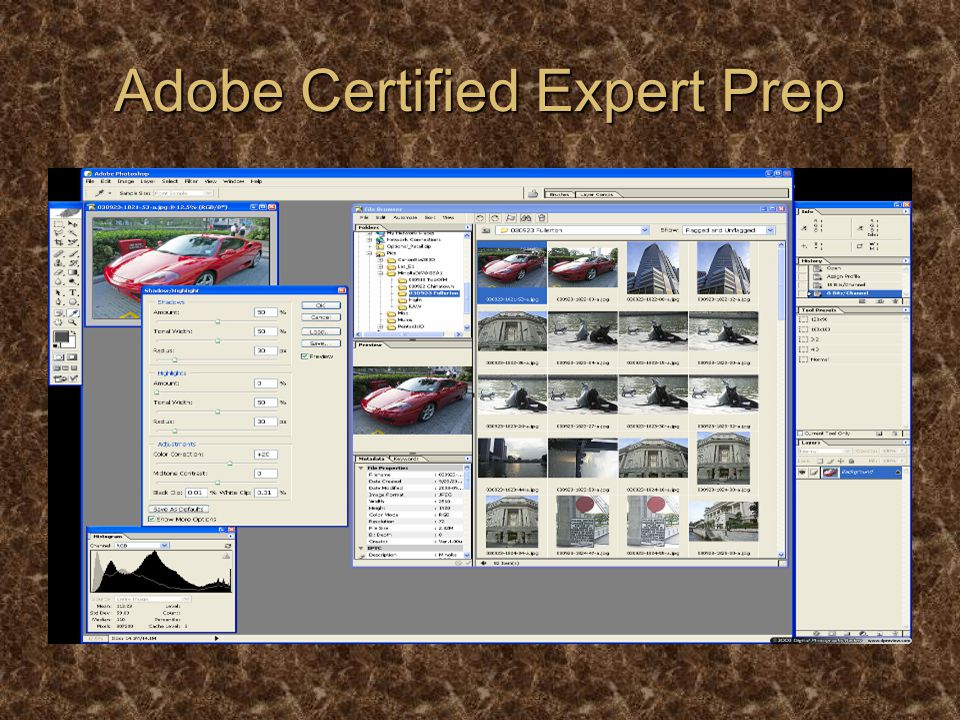Select the Clone Stamp tool
Viewport: 960px width, 720px height.
pos(59,263)
